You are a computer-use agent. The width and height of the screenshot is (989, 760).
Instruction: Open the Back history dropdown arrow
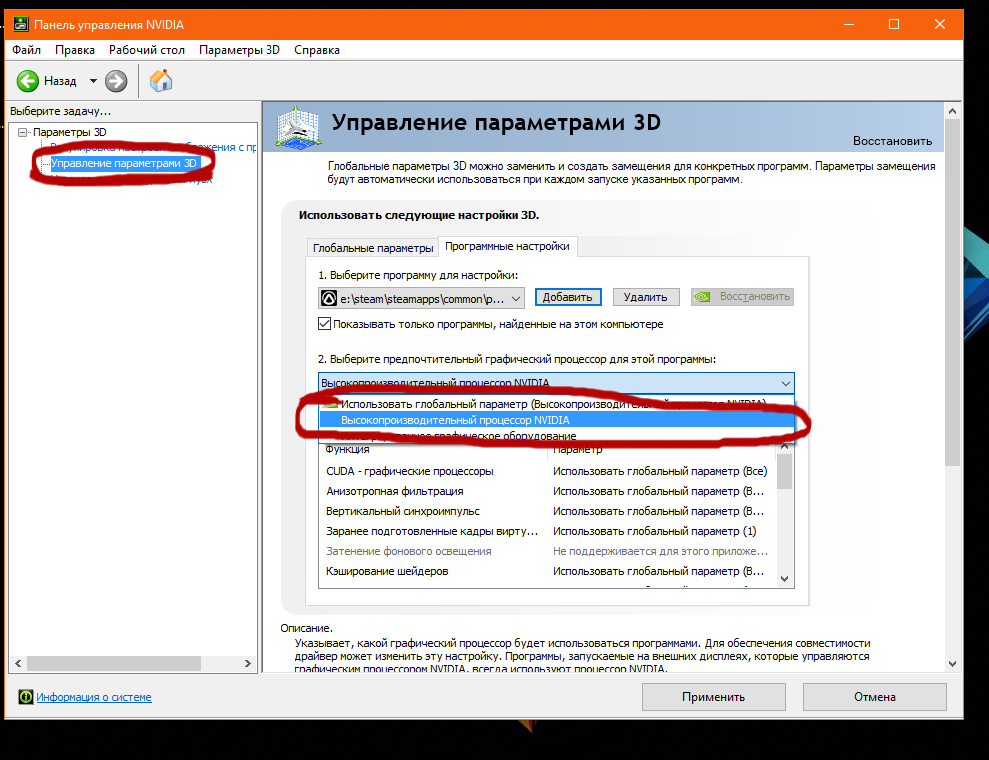click(93, 81)
